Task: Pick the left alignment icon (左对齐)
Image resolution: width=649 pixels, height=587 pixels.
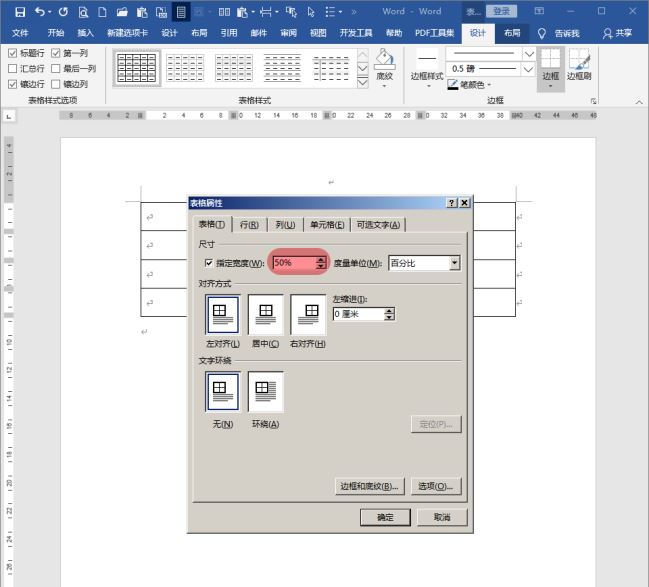Action: coord(222,314)
